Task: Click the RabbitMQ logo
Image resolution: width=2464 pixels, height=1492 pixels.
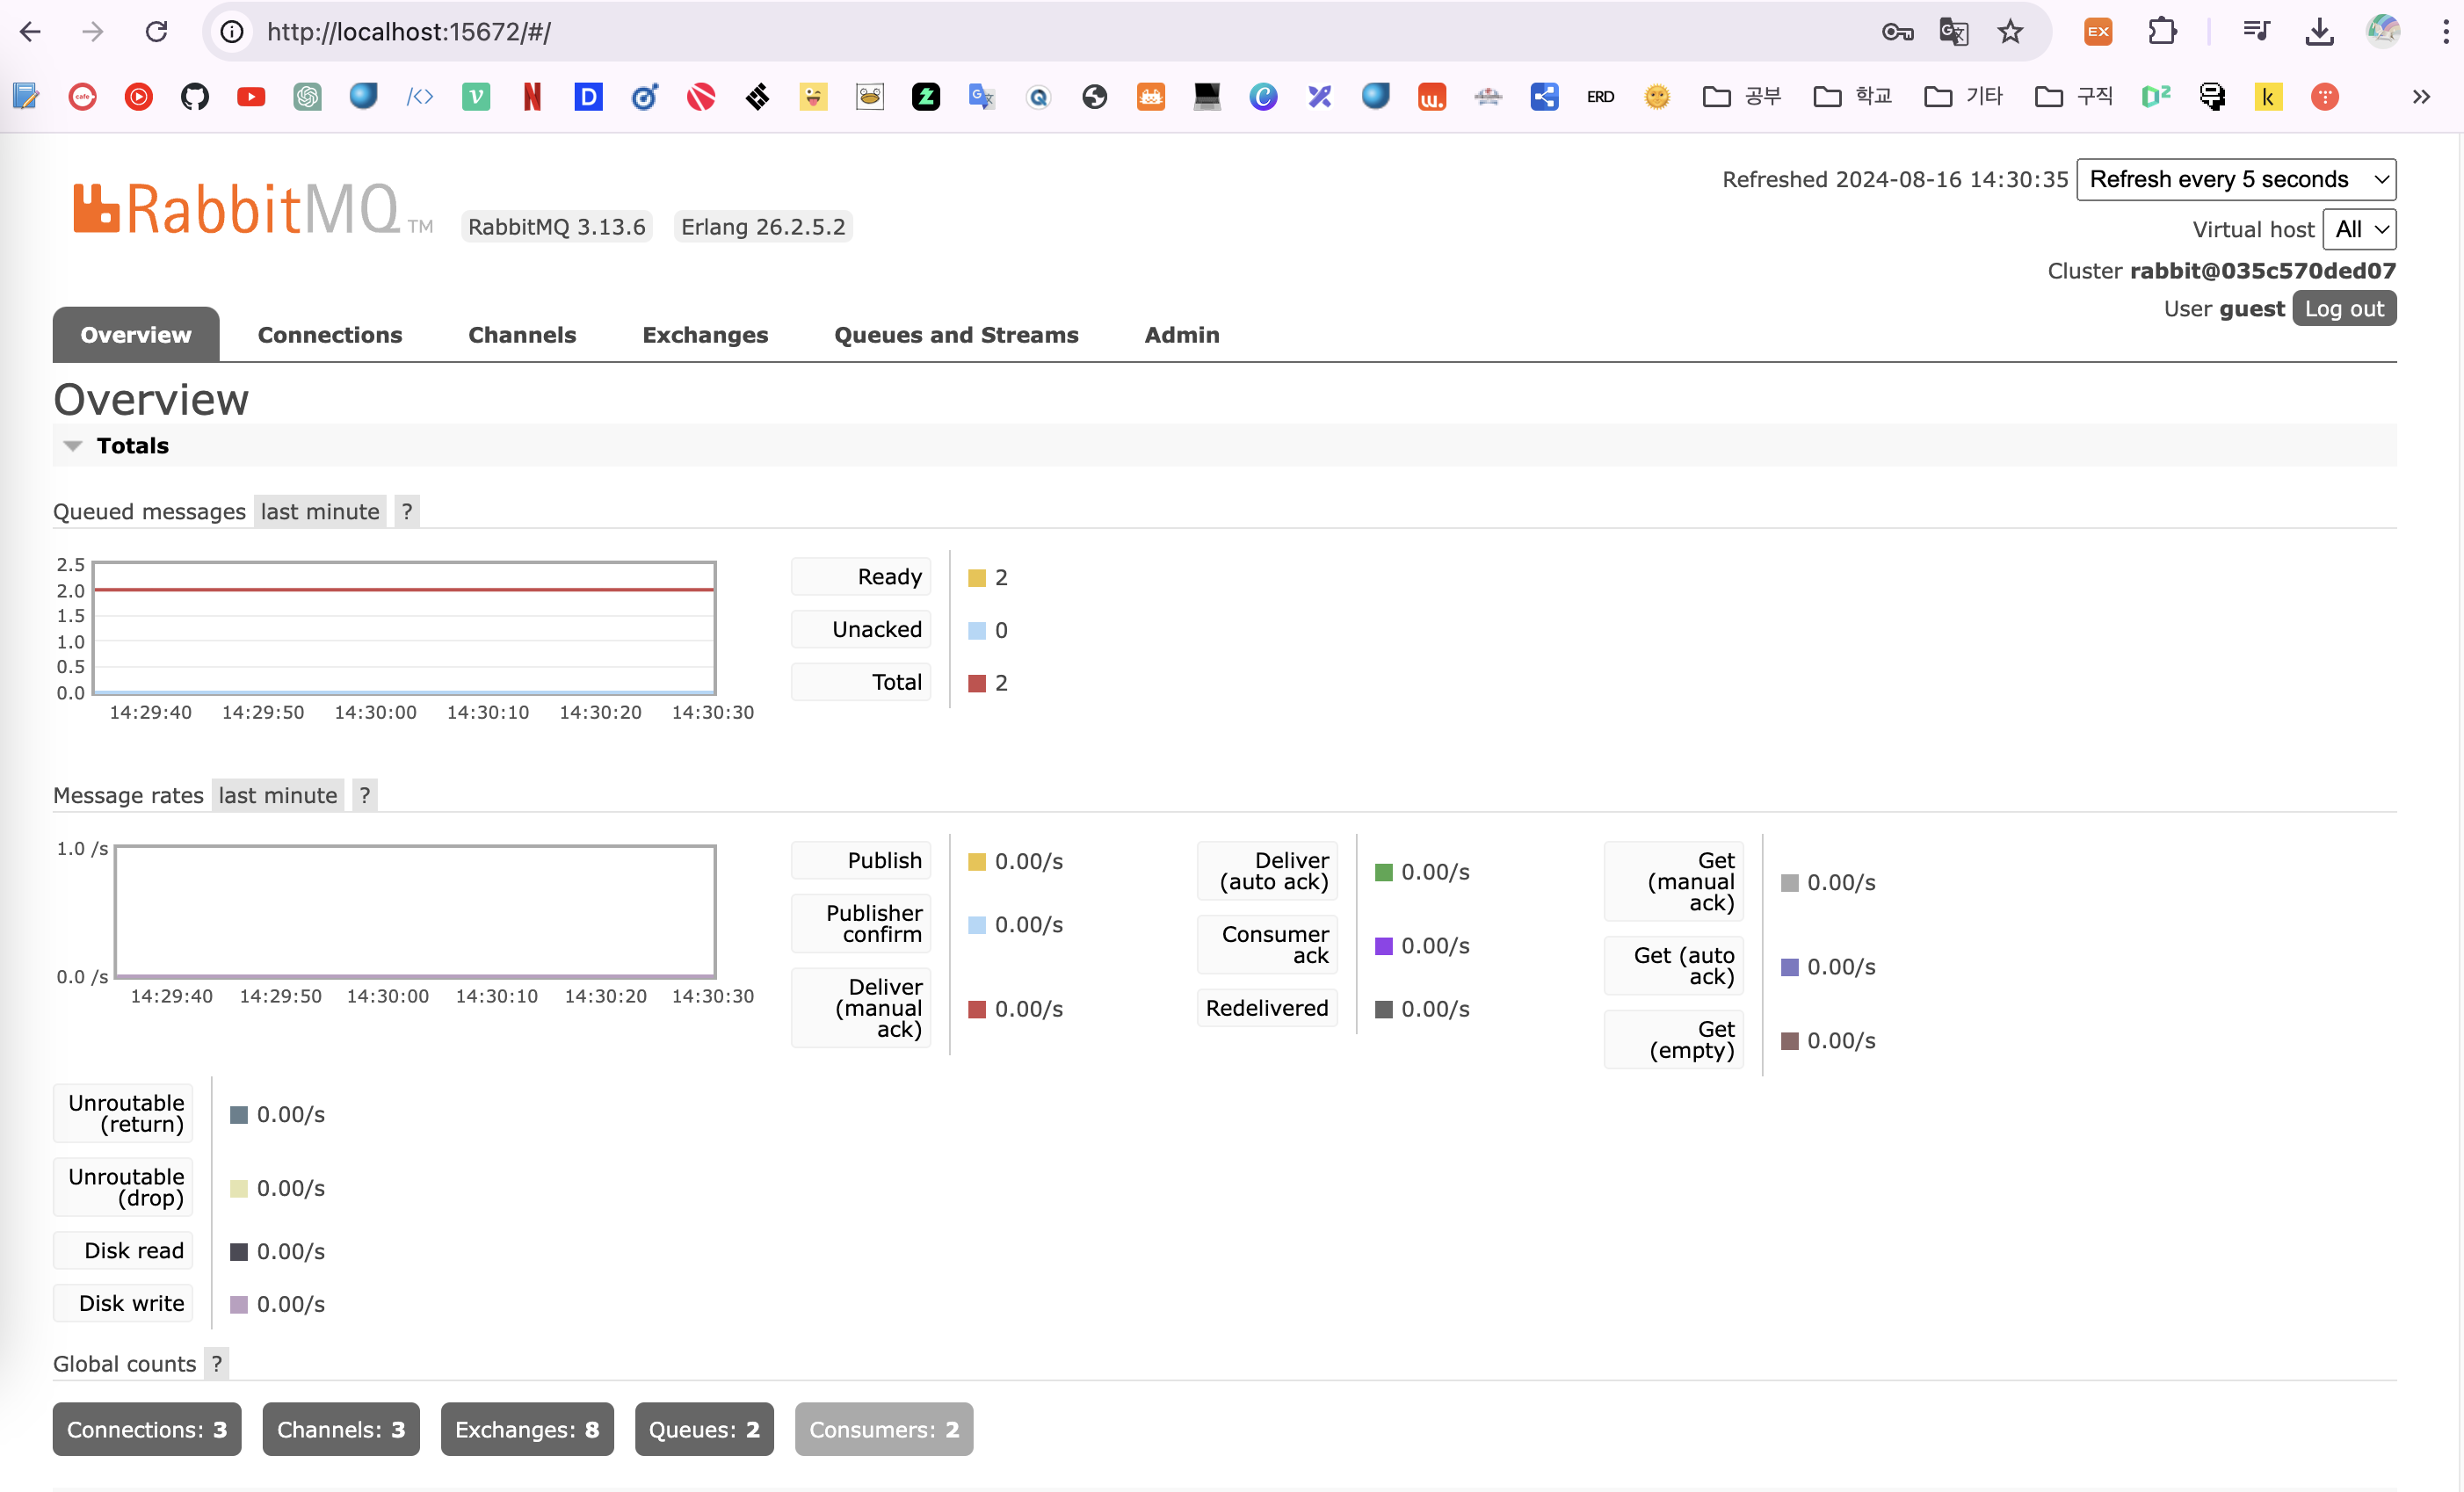Action: (238, 210)
